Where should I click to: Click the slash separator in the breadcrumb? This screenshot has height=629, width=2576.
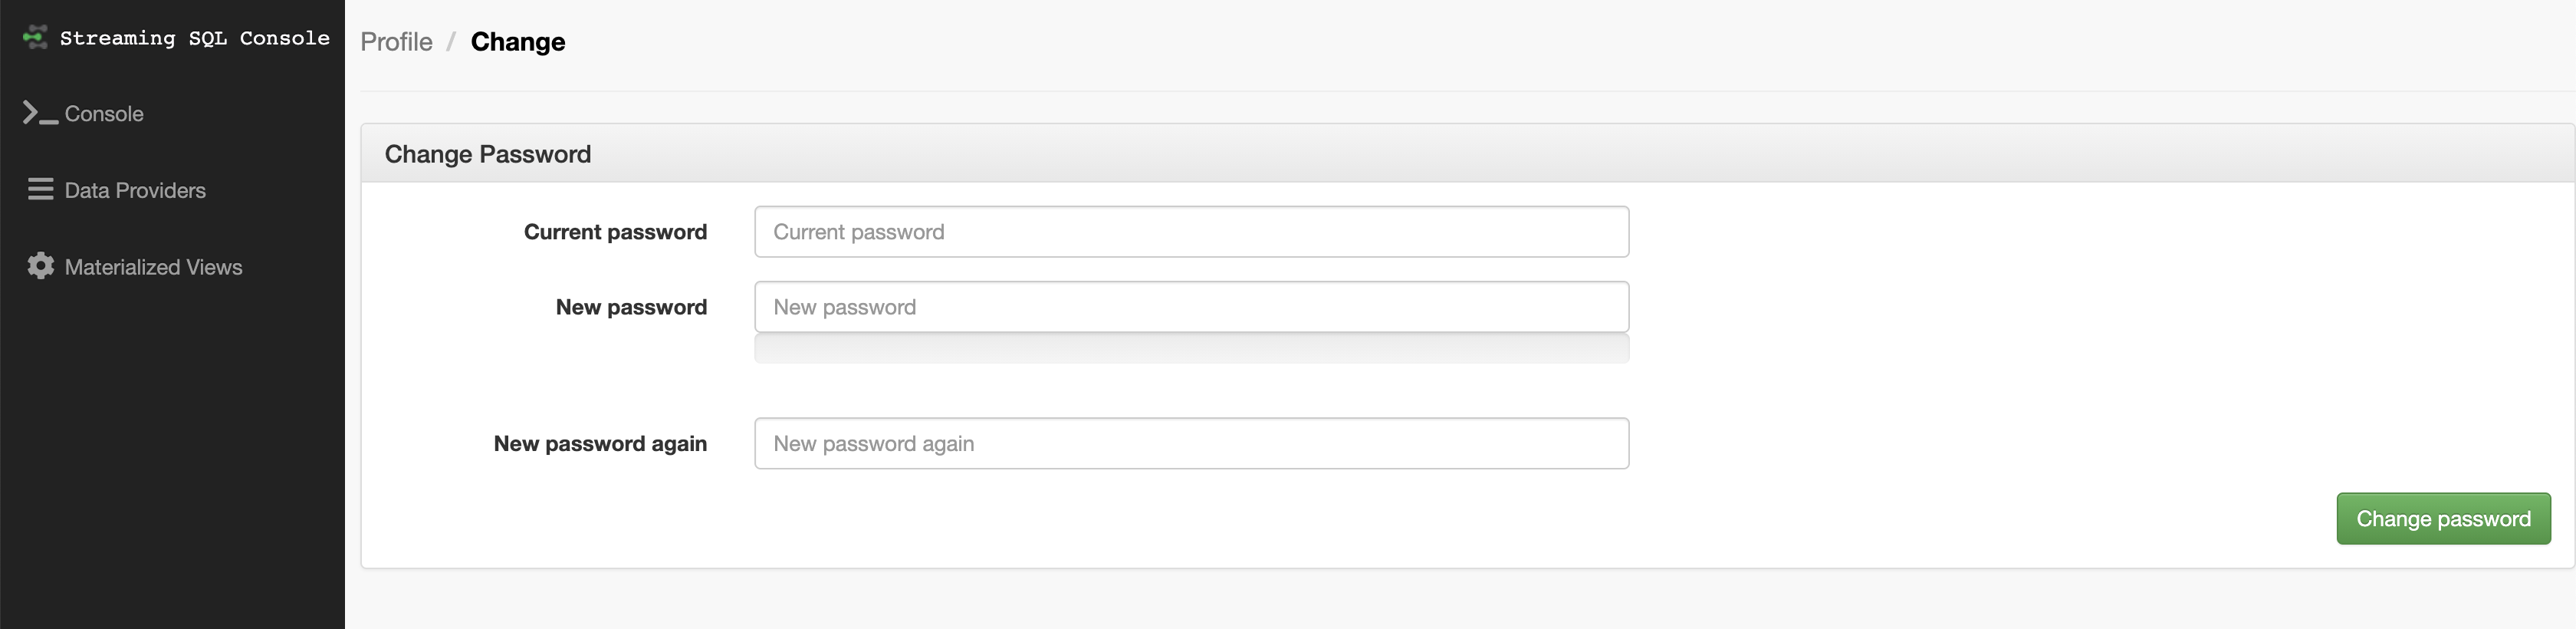pos(451,42)
